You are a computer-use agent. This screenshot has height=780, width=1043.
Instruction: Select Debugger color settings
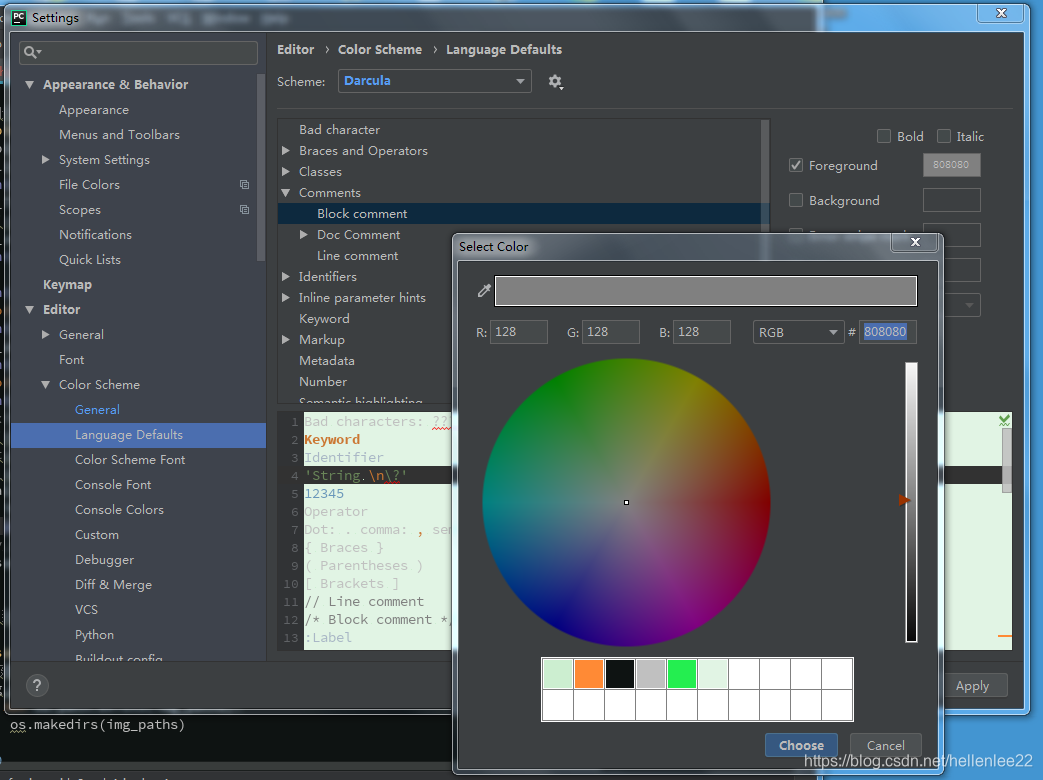104,560
